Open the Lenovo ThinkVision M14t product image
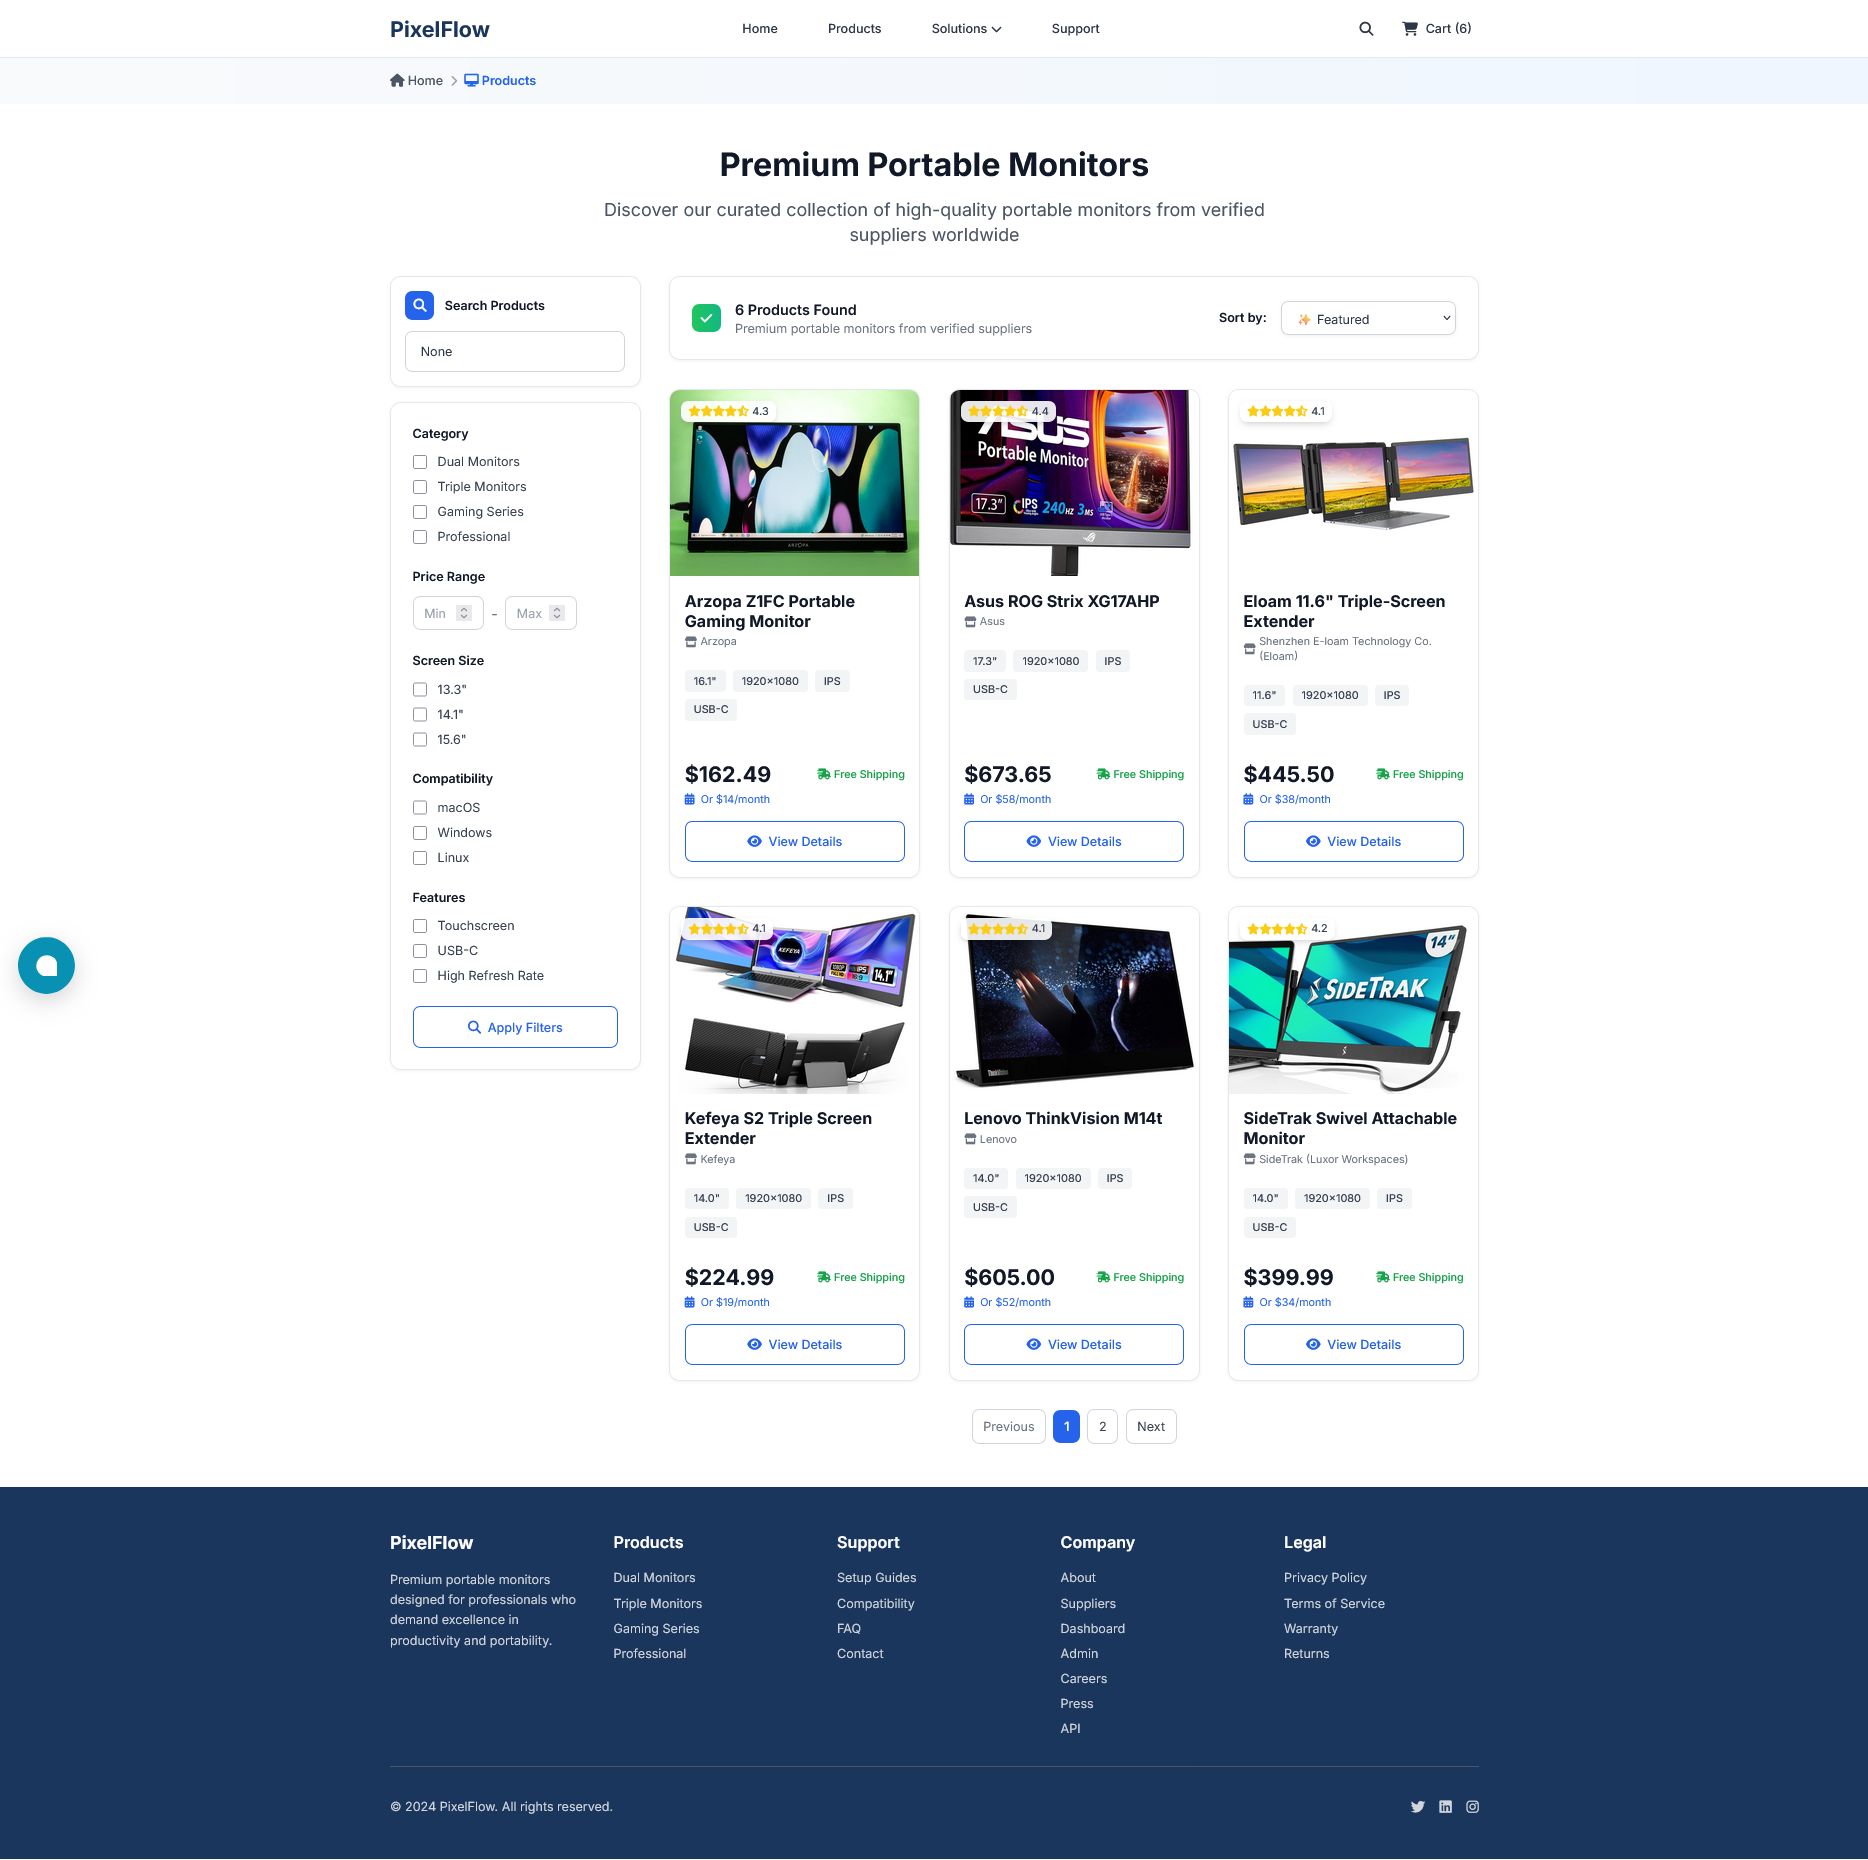This screenshot has width=1868, height=1860. [x=1074, y=1001]
